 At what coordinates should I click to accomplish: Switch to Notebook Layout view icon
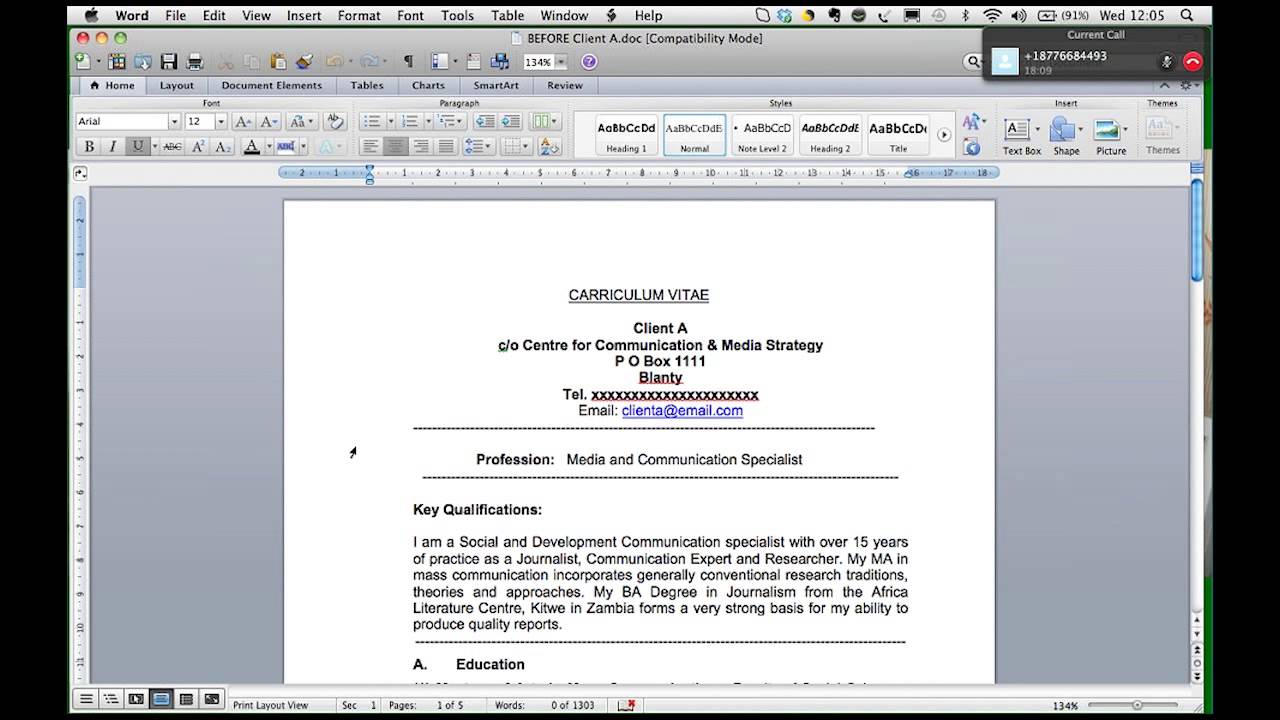pyautogui.click(x=186, y=699)
